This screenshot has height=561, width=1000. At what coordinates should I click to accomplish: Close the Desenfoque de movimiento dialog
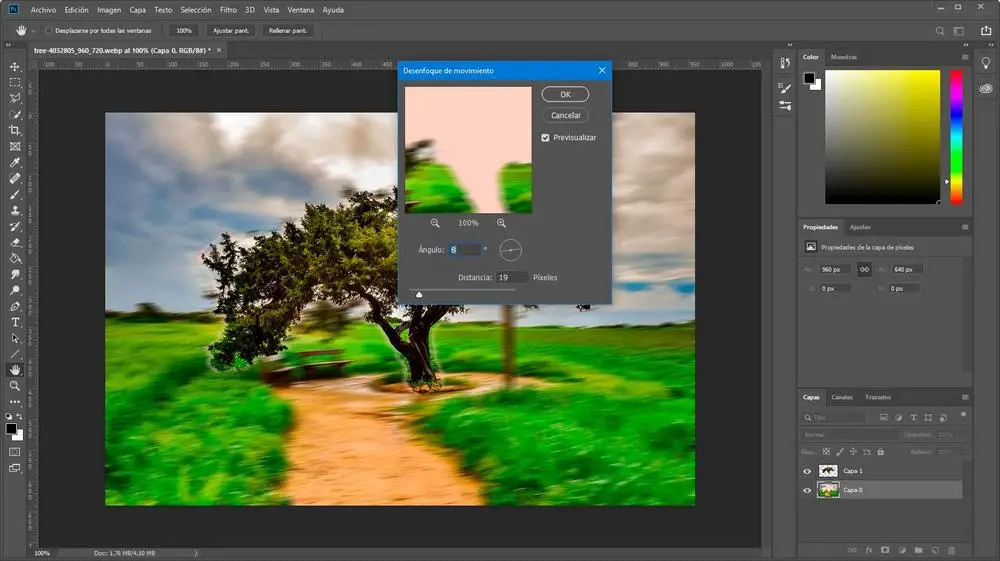pyautogui.click(x=602, y=71)
